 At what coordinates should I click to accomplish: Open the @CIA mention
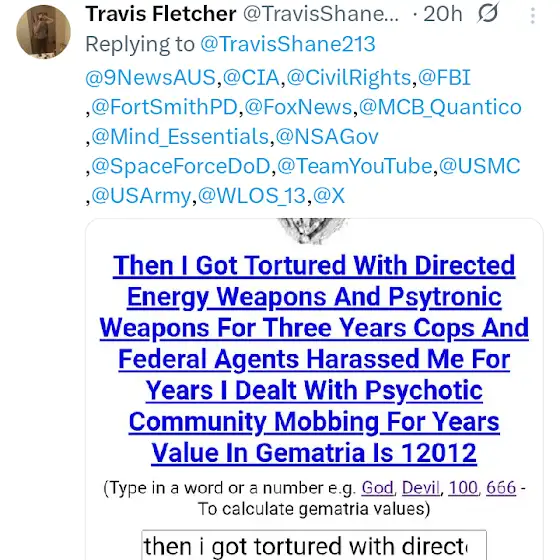coord(251,78)
